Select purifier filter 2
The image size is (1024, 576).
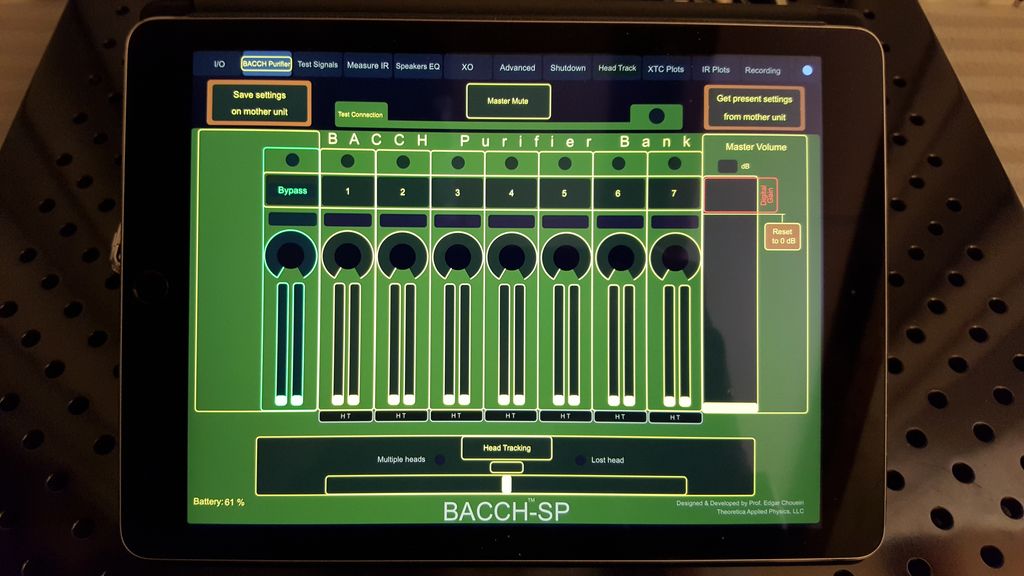pyautogui.click(x=402, y=193)
